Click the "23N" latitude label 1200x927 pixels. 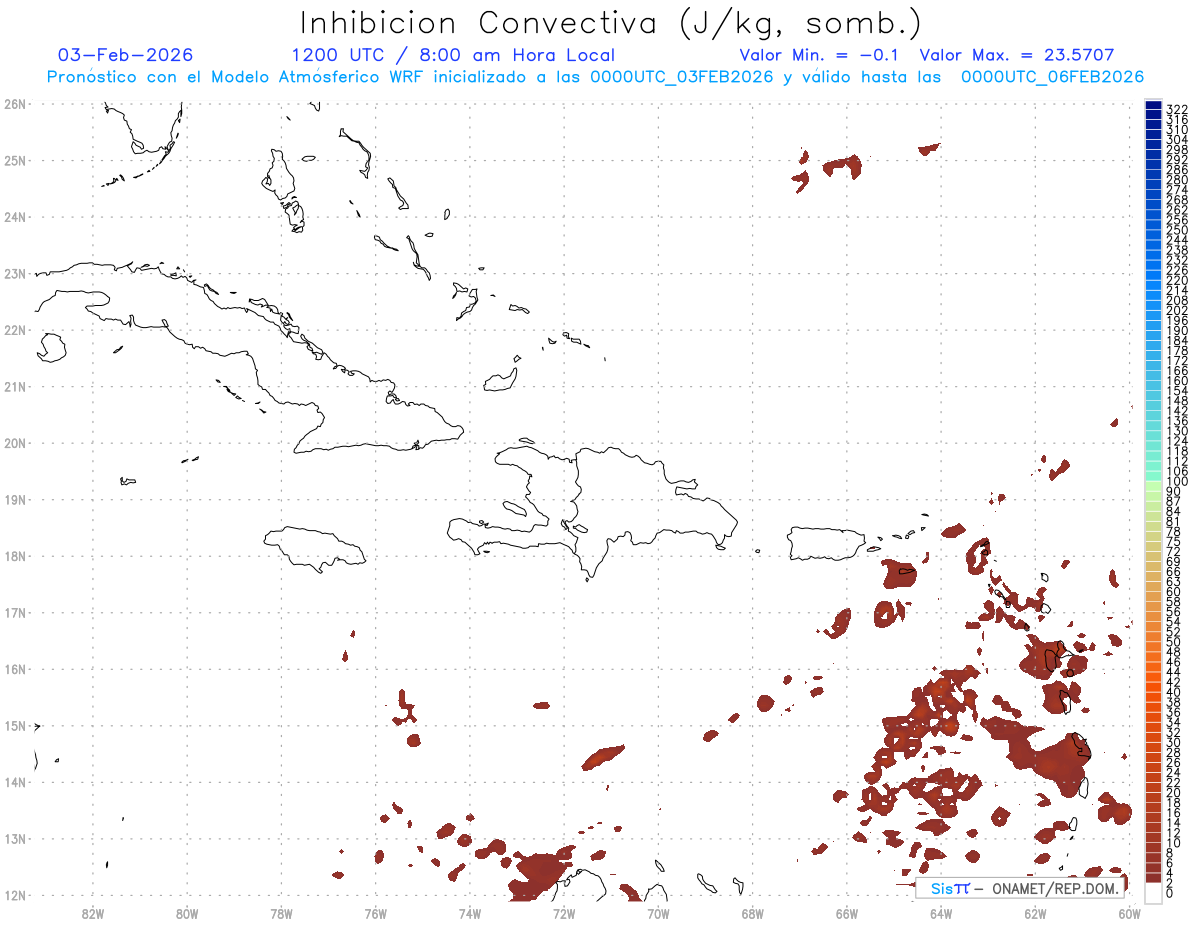(15, 273)
